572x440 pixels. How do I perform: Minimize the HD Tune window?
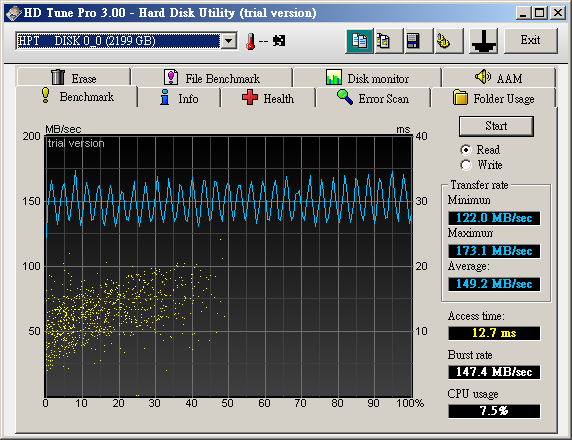(523, 13)
